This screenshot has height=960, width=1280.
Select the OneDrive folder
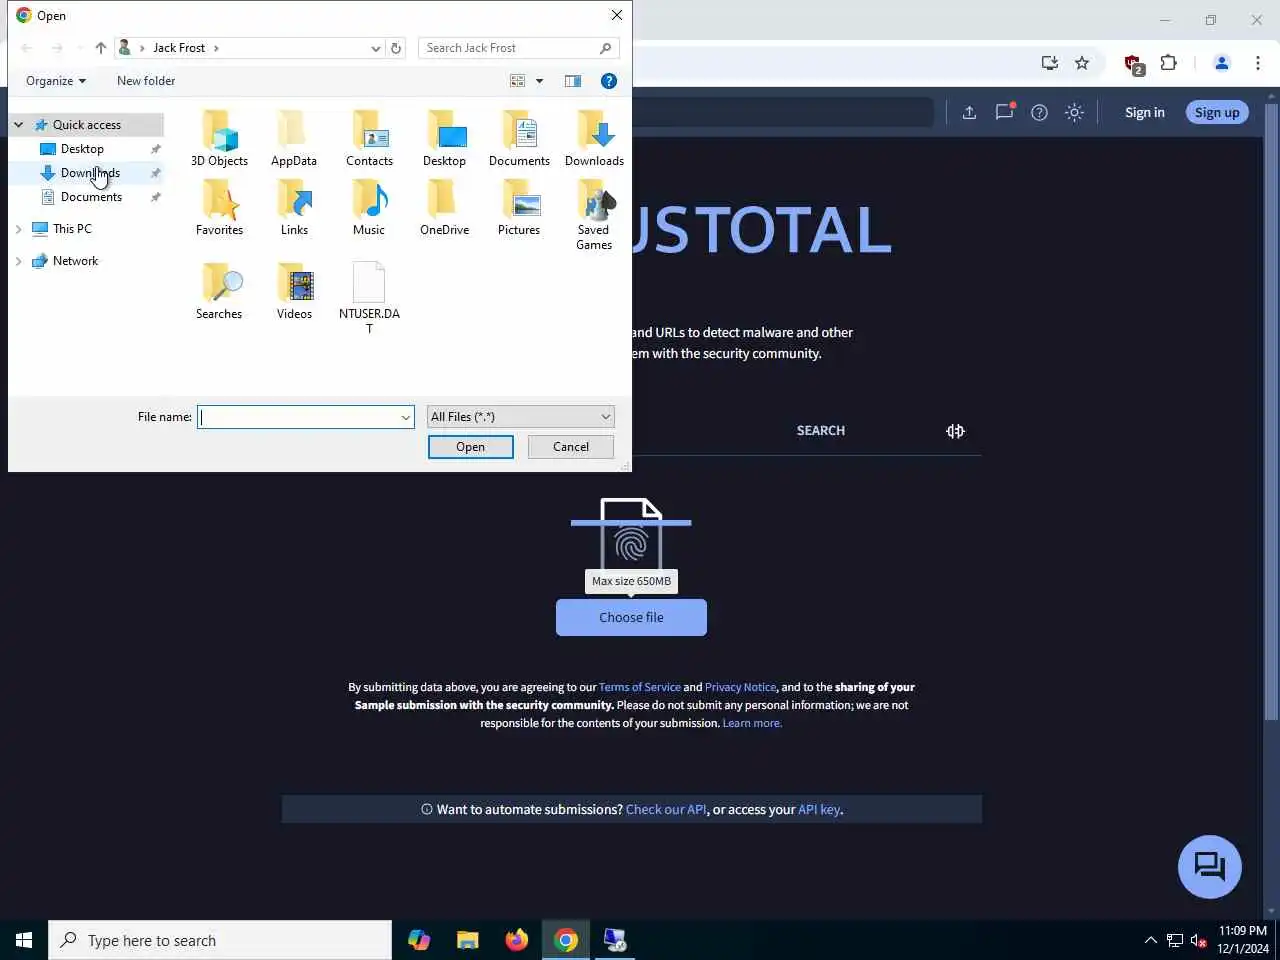click(444, 207)
